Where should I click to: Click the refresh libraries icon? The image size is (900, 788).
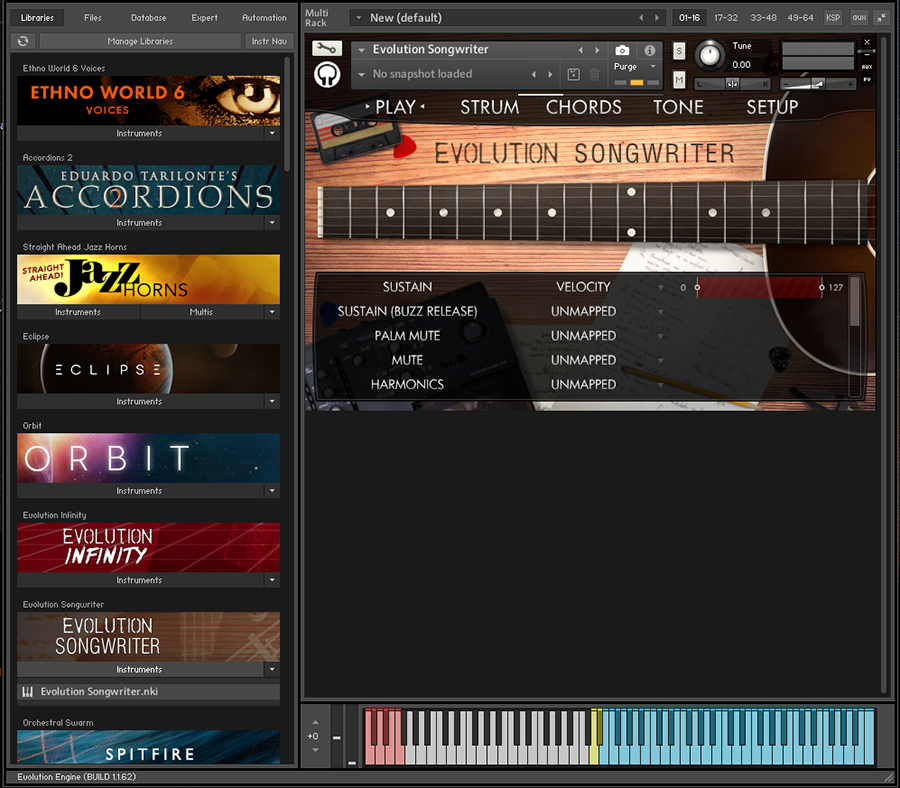(x=23, y=41)
